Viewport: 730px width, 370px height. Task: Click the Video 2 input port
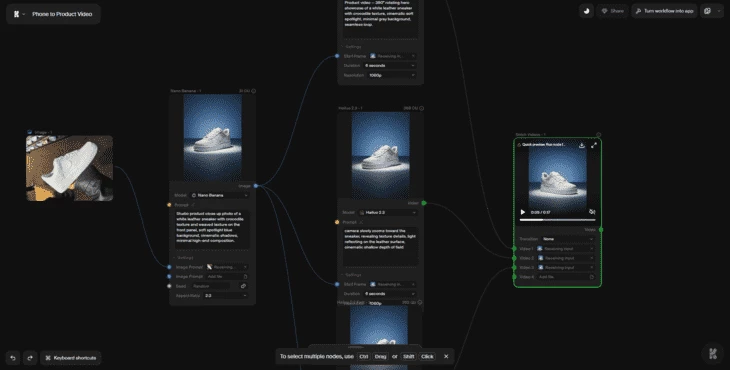pyautogui.click(x=514, y=258)
